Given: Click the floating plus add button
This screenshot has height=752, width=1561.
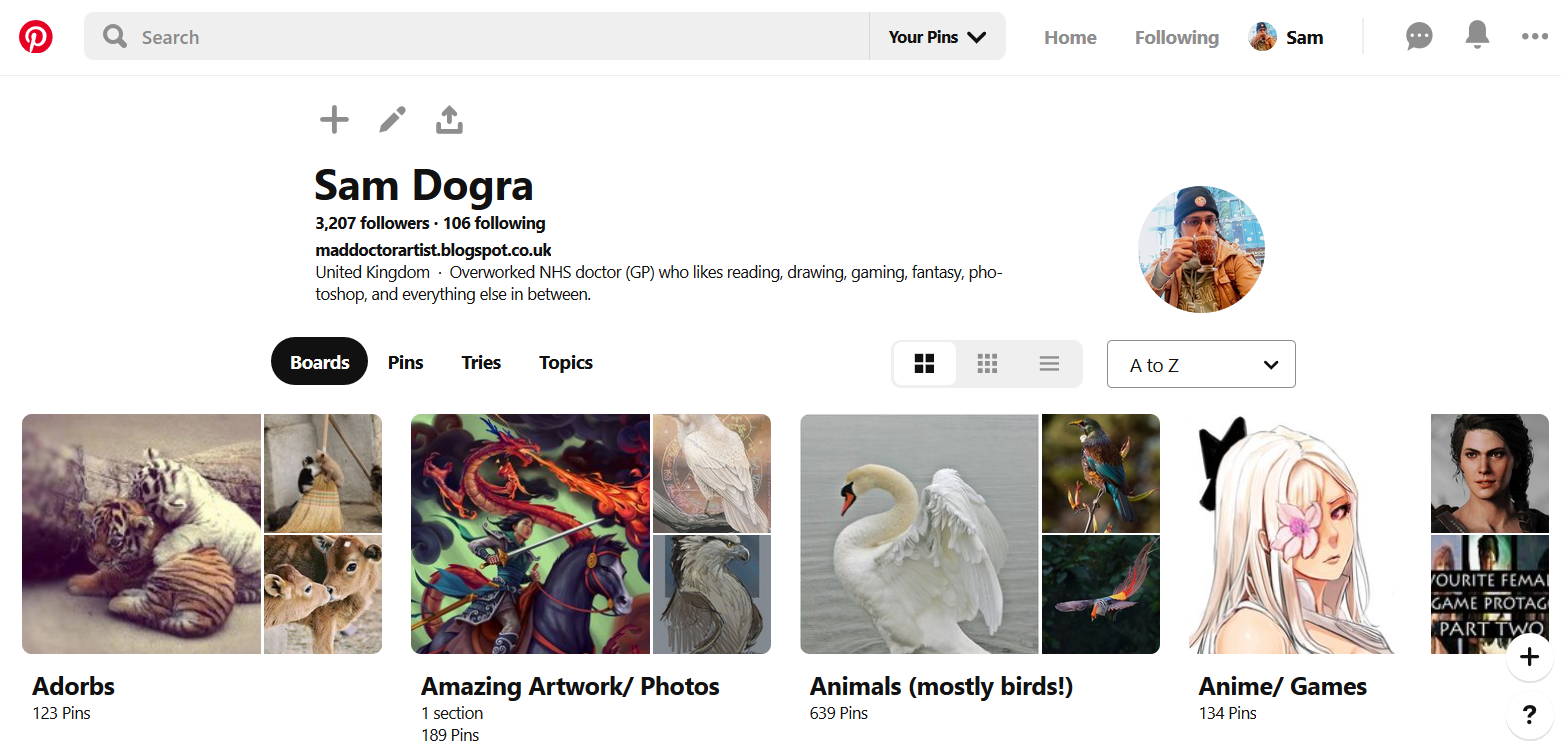Looking at the screenshot, I should [x=1529, y=657].
